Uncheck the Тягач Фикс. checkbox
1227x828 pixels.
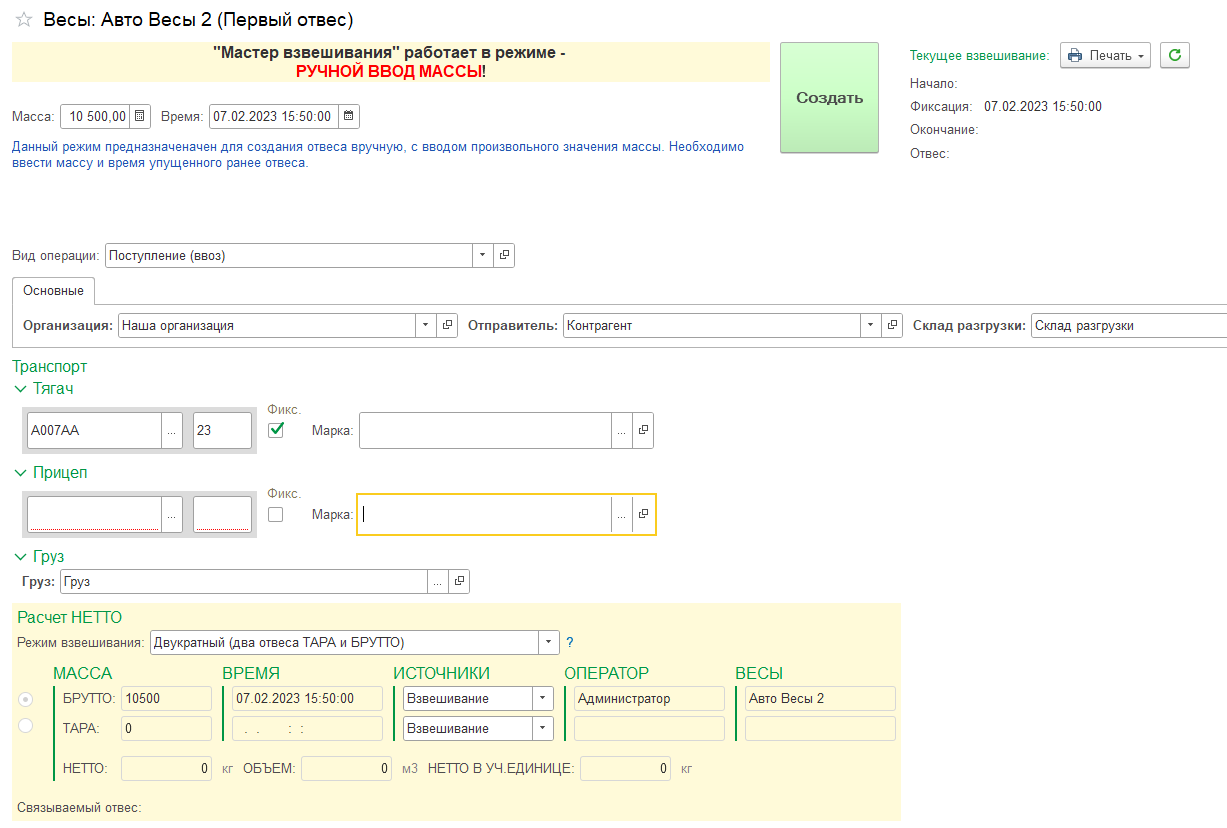point(276,430)
